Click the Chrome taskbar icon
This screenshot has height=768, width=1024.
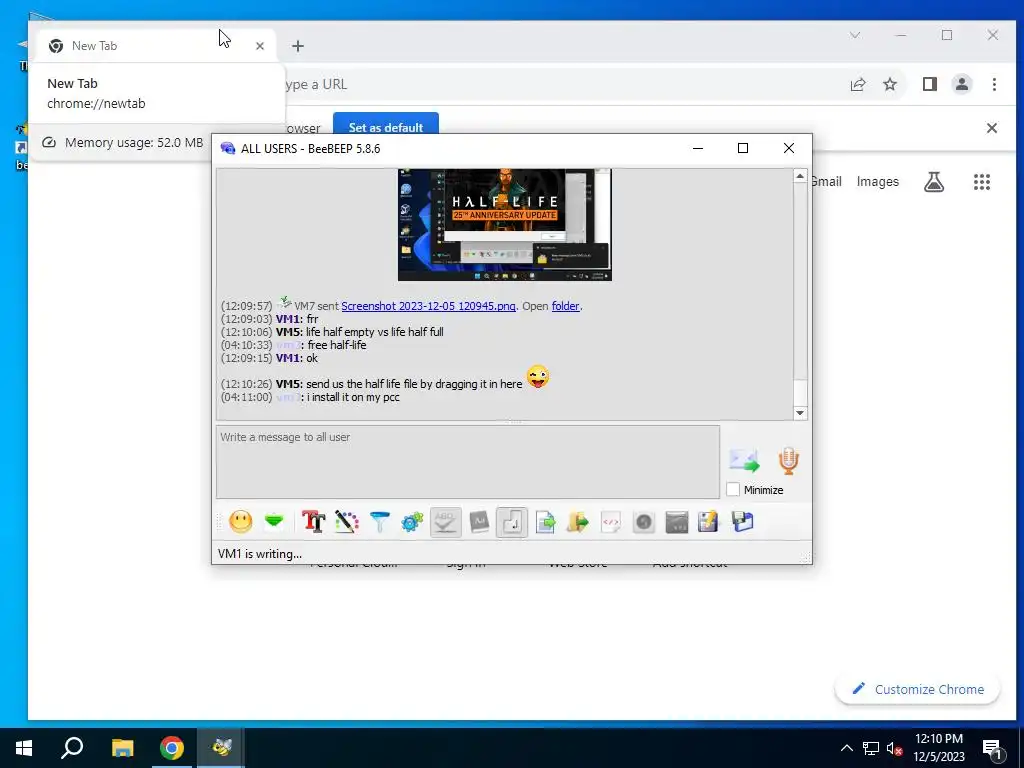pyautogui.click(x=172, y=748)
